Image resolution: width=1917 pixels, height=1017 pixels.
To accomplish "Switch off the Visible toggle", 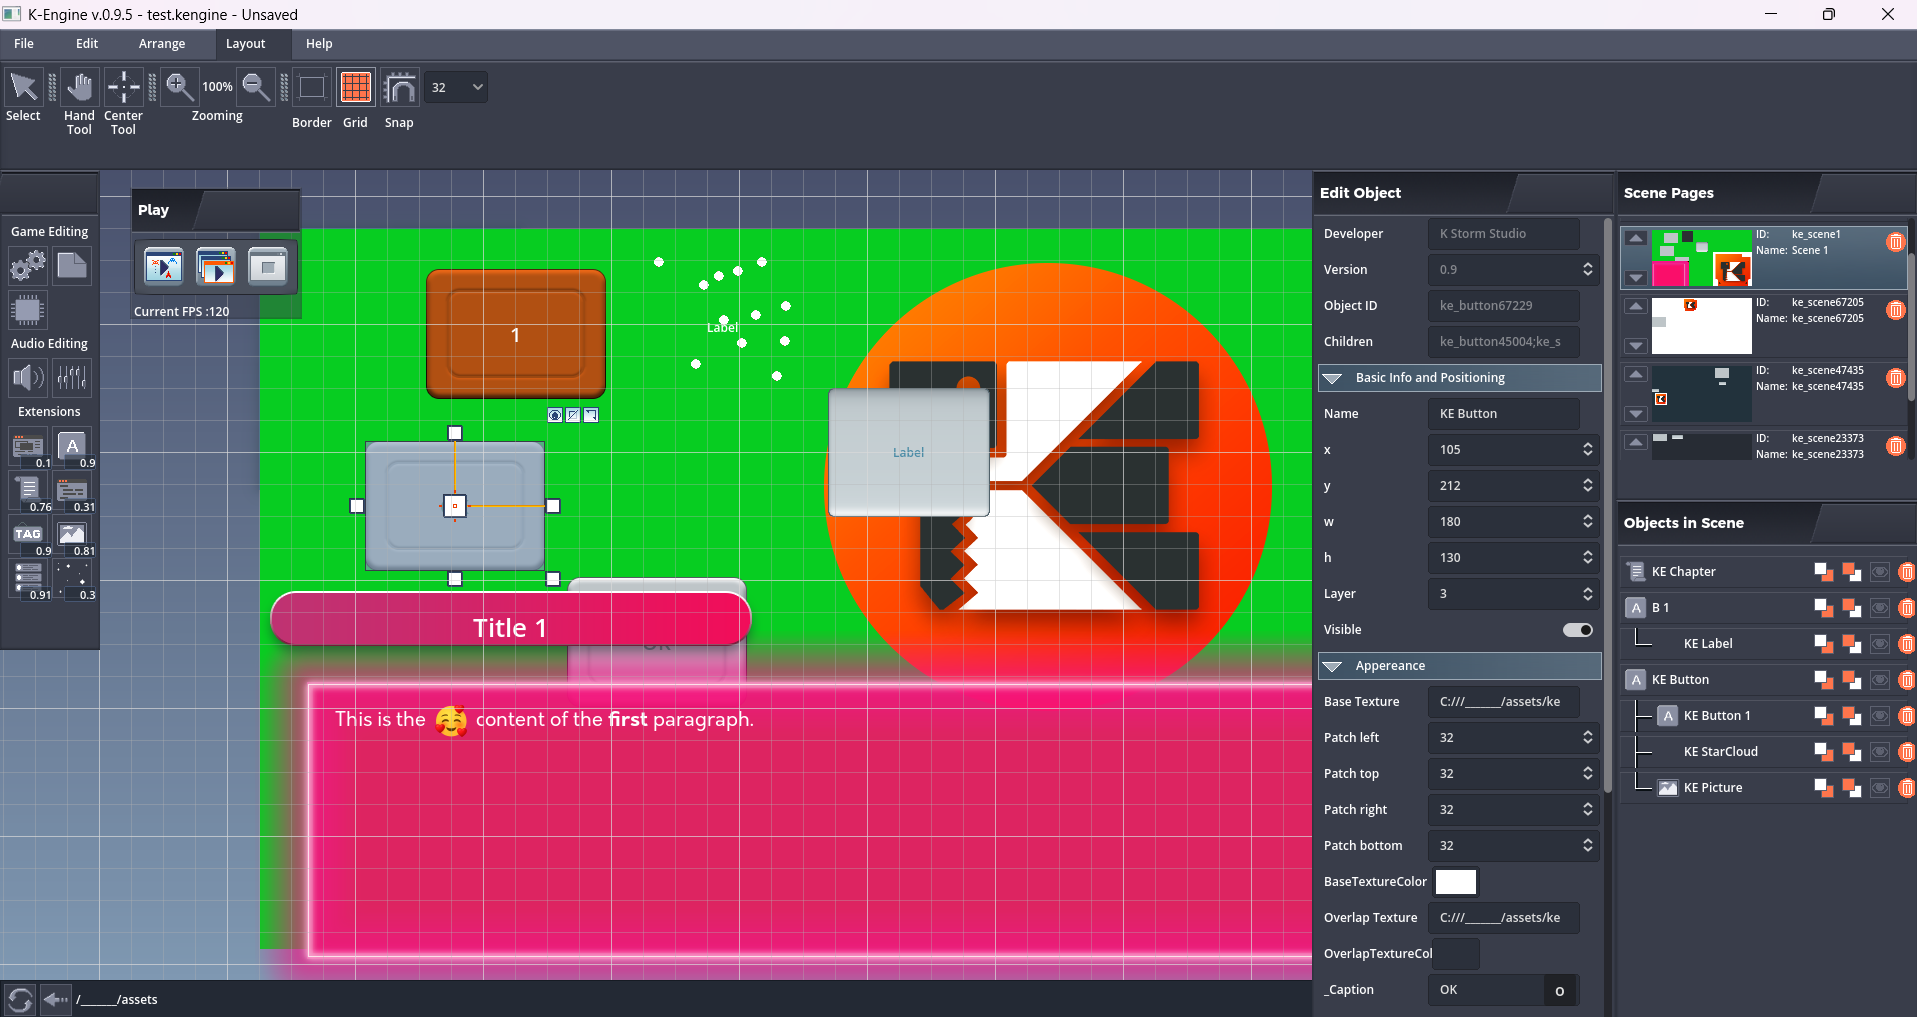I will pyautogui.click(x=1578, y=630).
